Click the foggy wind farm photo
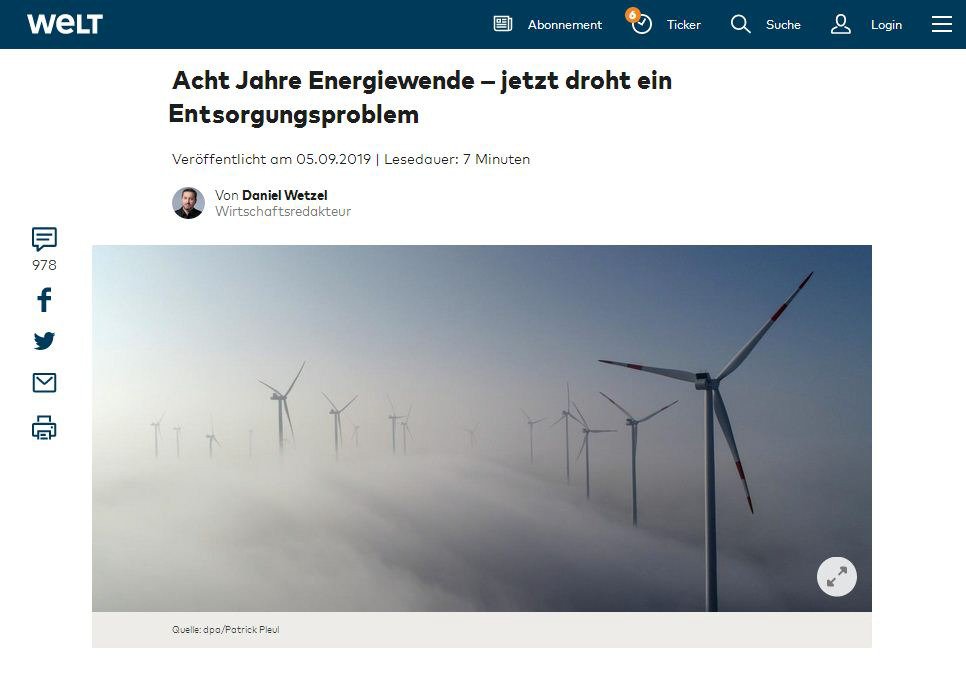 (482, 428)
